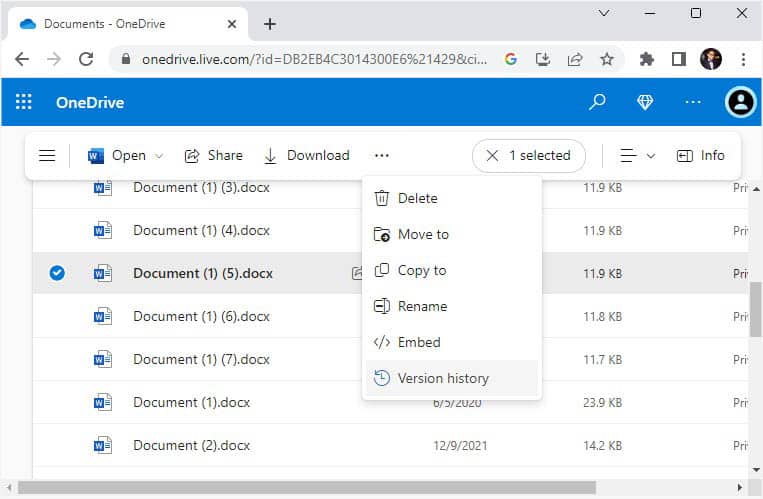This screenshot has height=499, width=763.
Task: Click the Word icon of Document (2).docx
Action: coord(102,445)
